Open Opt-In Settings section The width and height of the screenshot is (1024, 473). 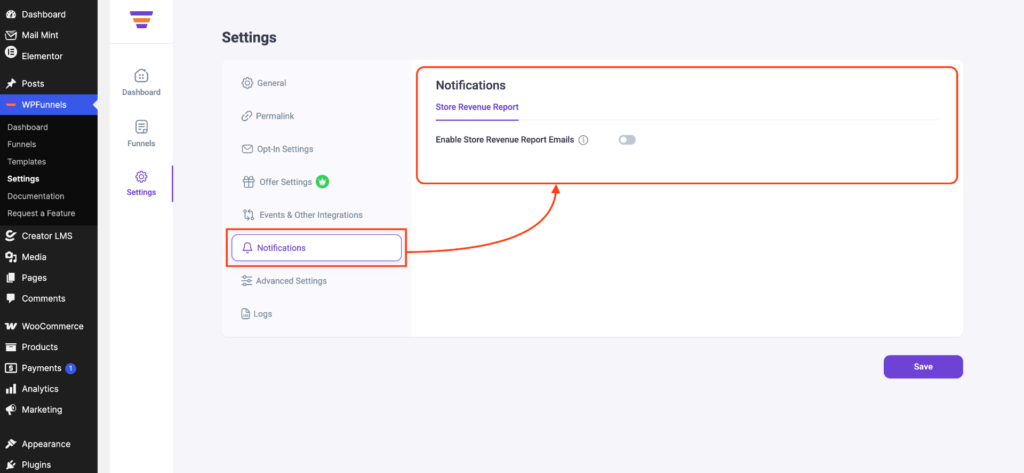[277, 149]
